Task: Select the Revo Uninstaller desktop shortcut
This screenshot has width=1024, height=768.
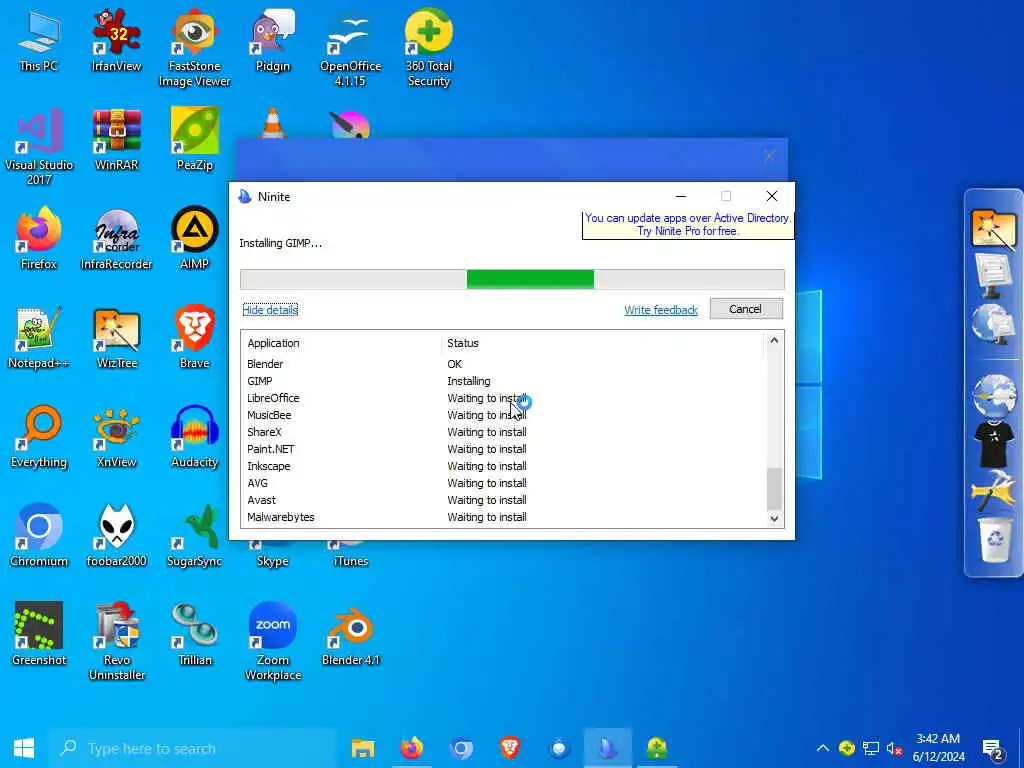Action: (x=116, y=643)
